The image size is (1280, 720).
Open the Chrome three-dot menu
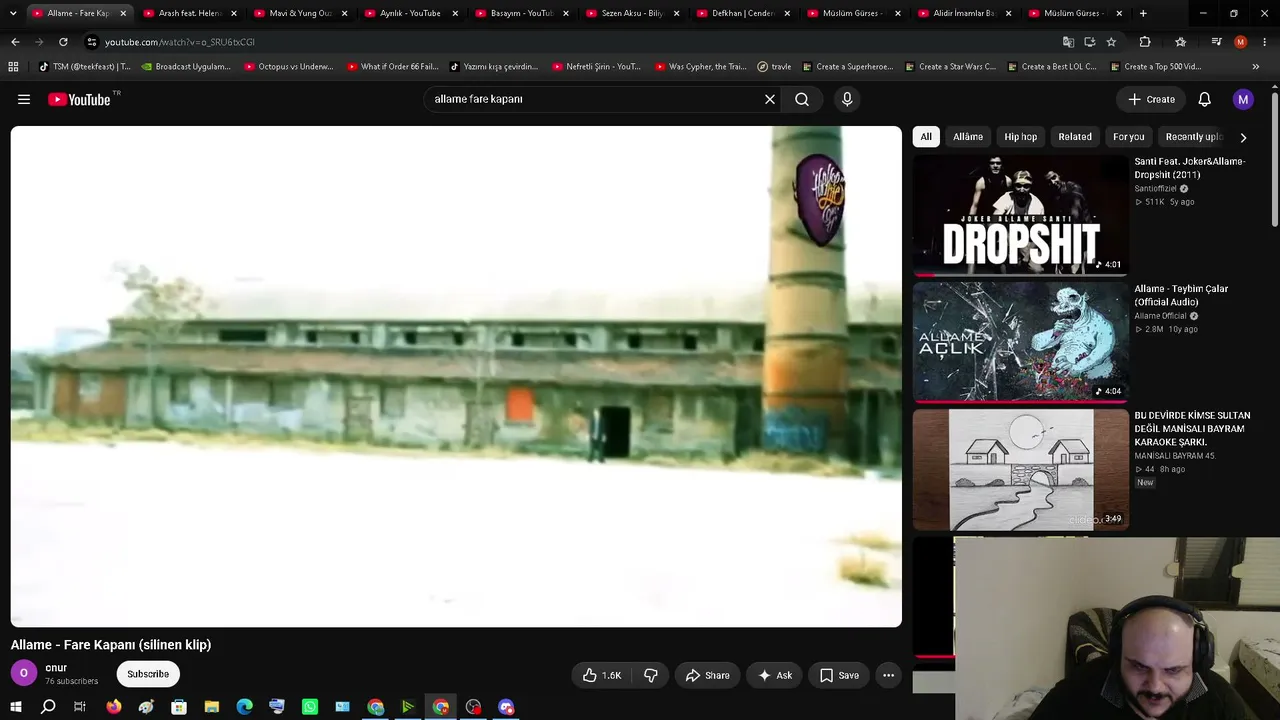point(1265,42)
